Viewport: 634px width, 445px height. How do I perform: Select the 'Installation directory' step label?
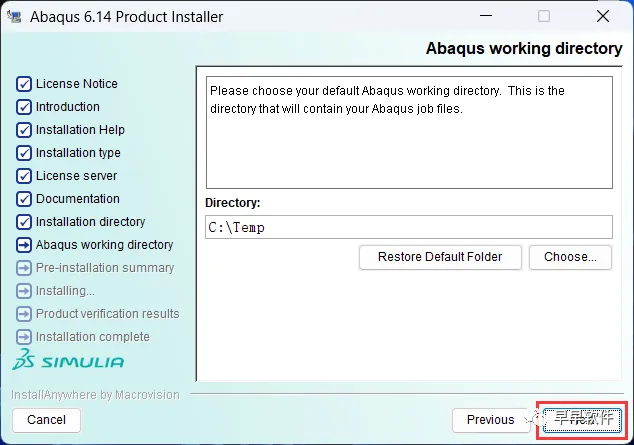(90, 222)
